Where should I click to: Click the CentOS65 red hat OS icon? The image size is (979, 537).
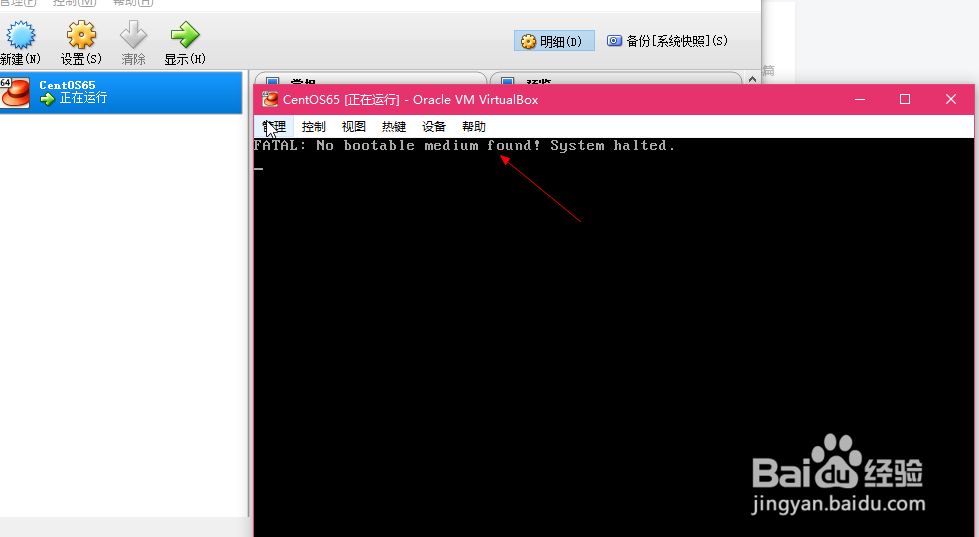(x=15, y=92)
